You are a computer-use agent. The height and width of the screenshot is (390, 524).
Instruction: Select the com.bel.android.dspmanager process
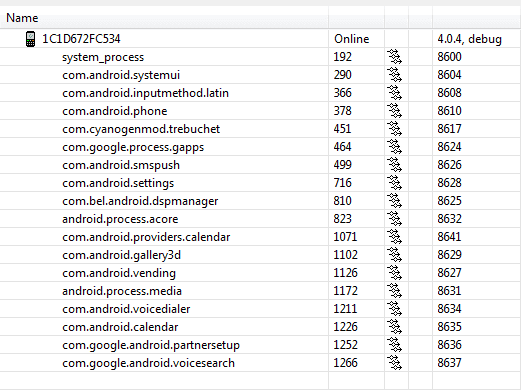pyautogui.click(x=140, y=202)
